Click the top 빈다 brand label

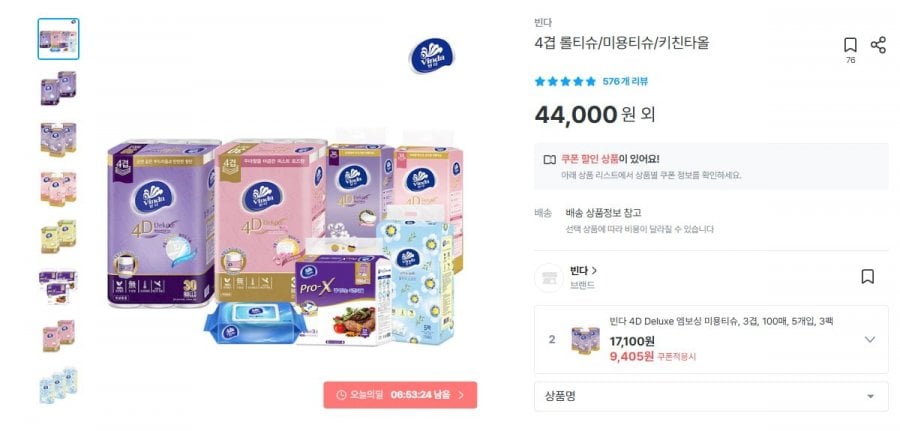click(543, 23)
